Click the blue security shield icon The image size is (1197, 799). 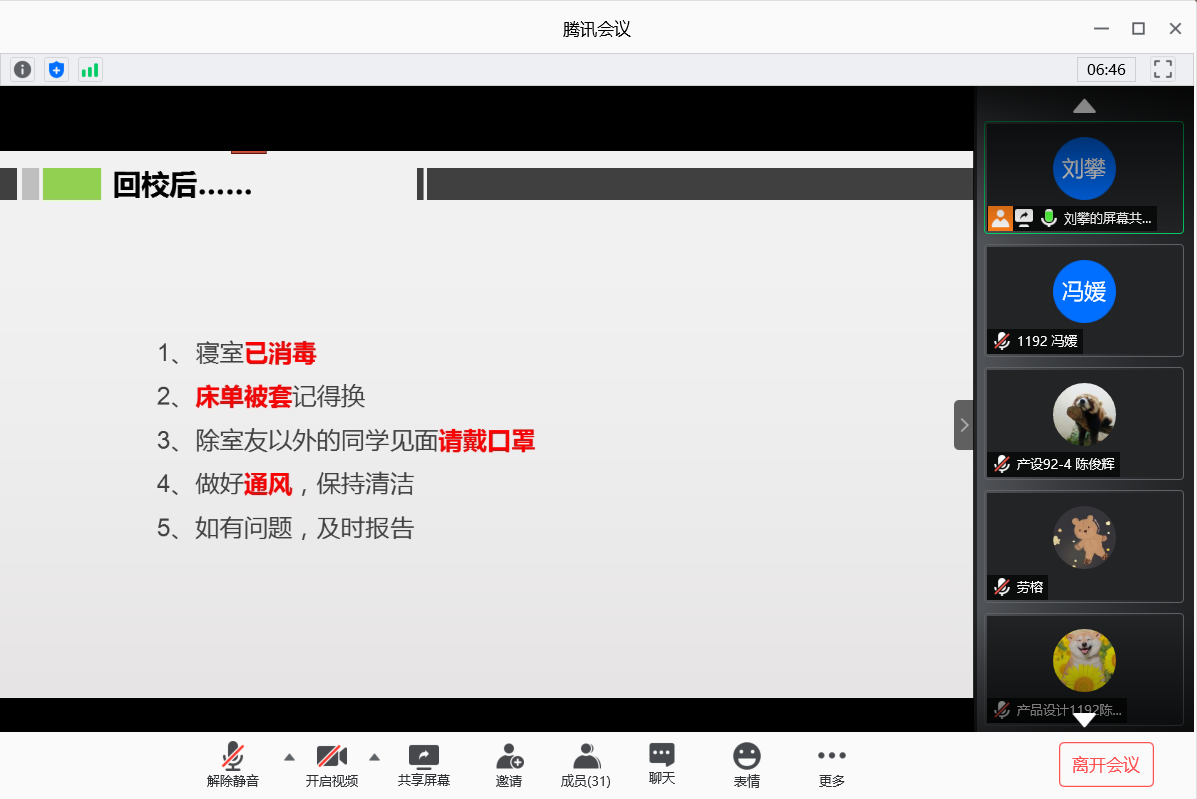57,70
